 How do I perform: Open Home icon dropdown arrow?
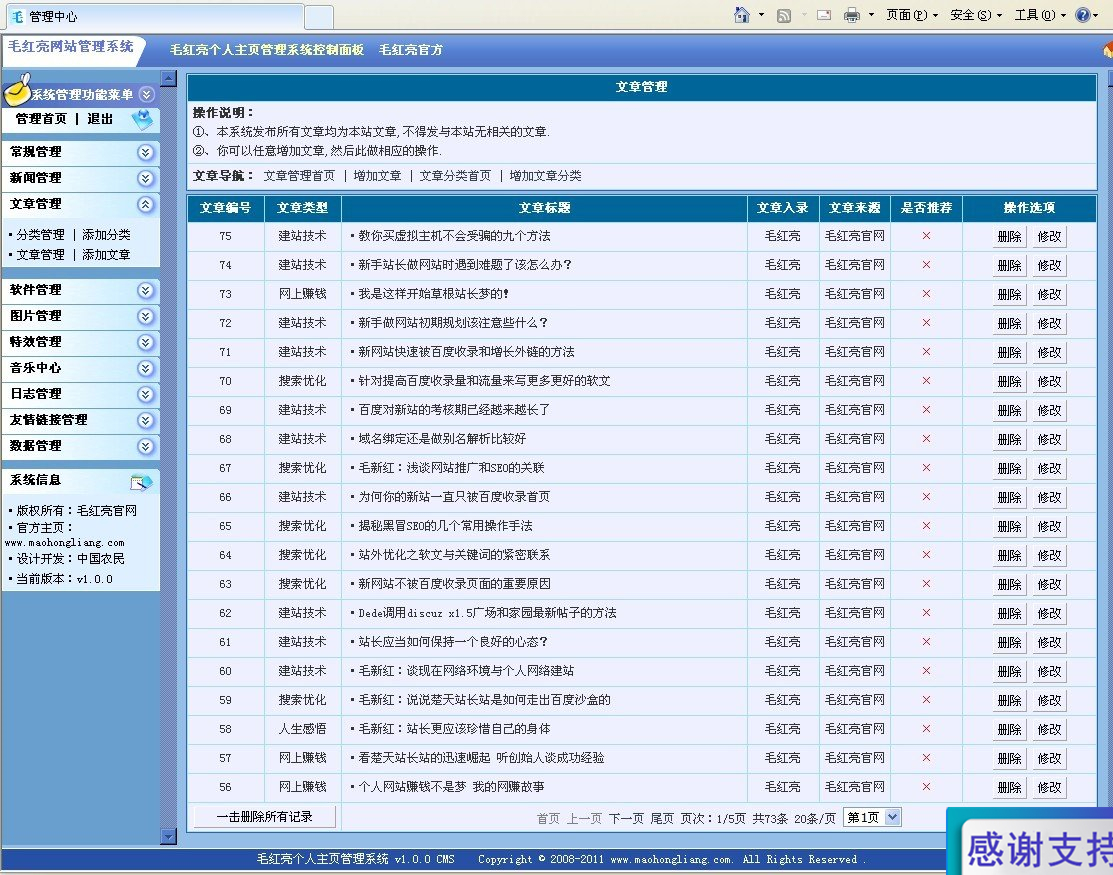(762, 15)
